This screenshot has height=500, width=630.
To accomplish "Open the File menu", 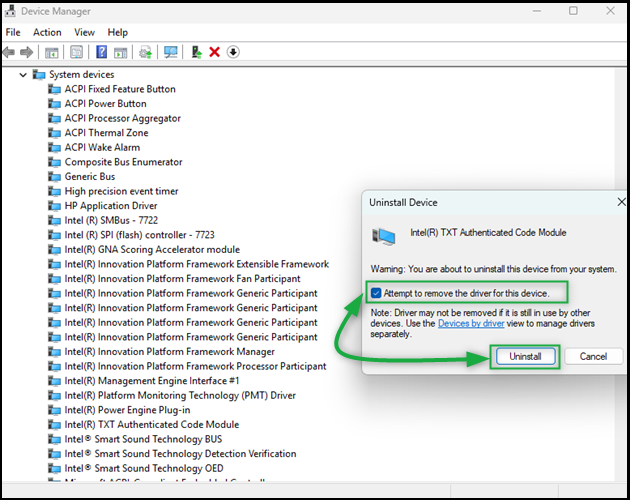I will [13, 32].
